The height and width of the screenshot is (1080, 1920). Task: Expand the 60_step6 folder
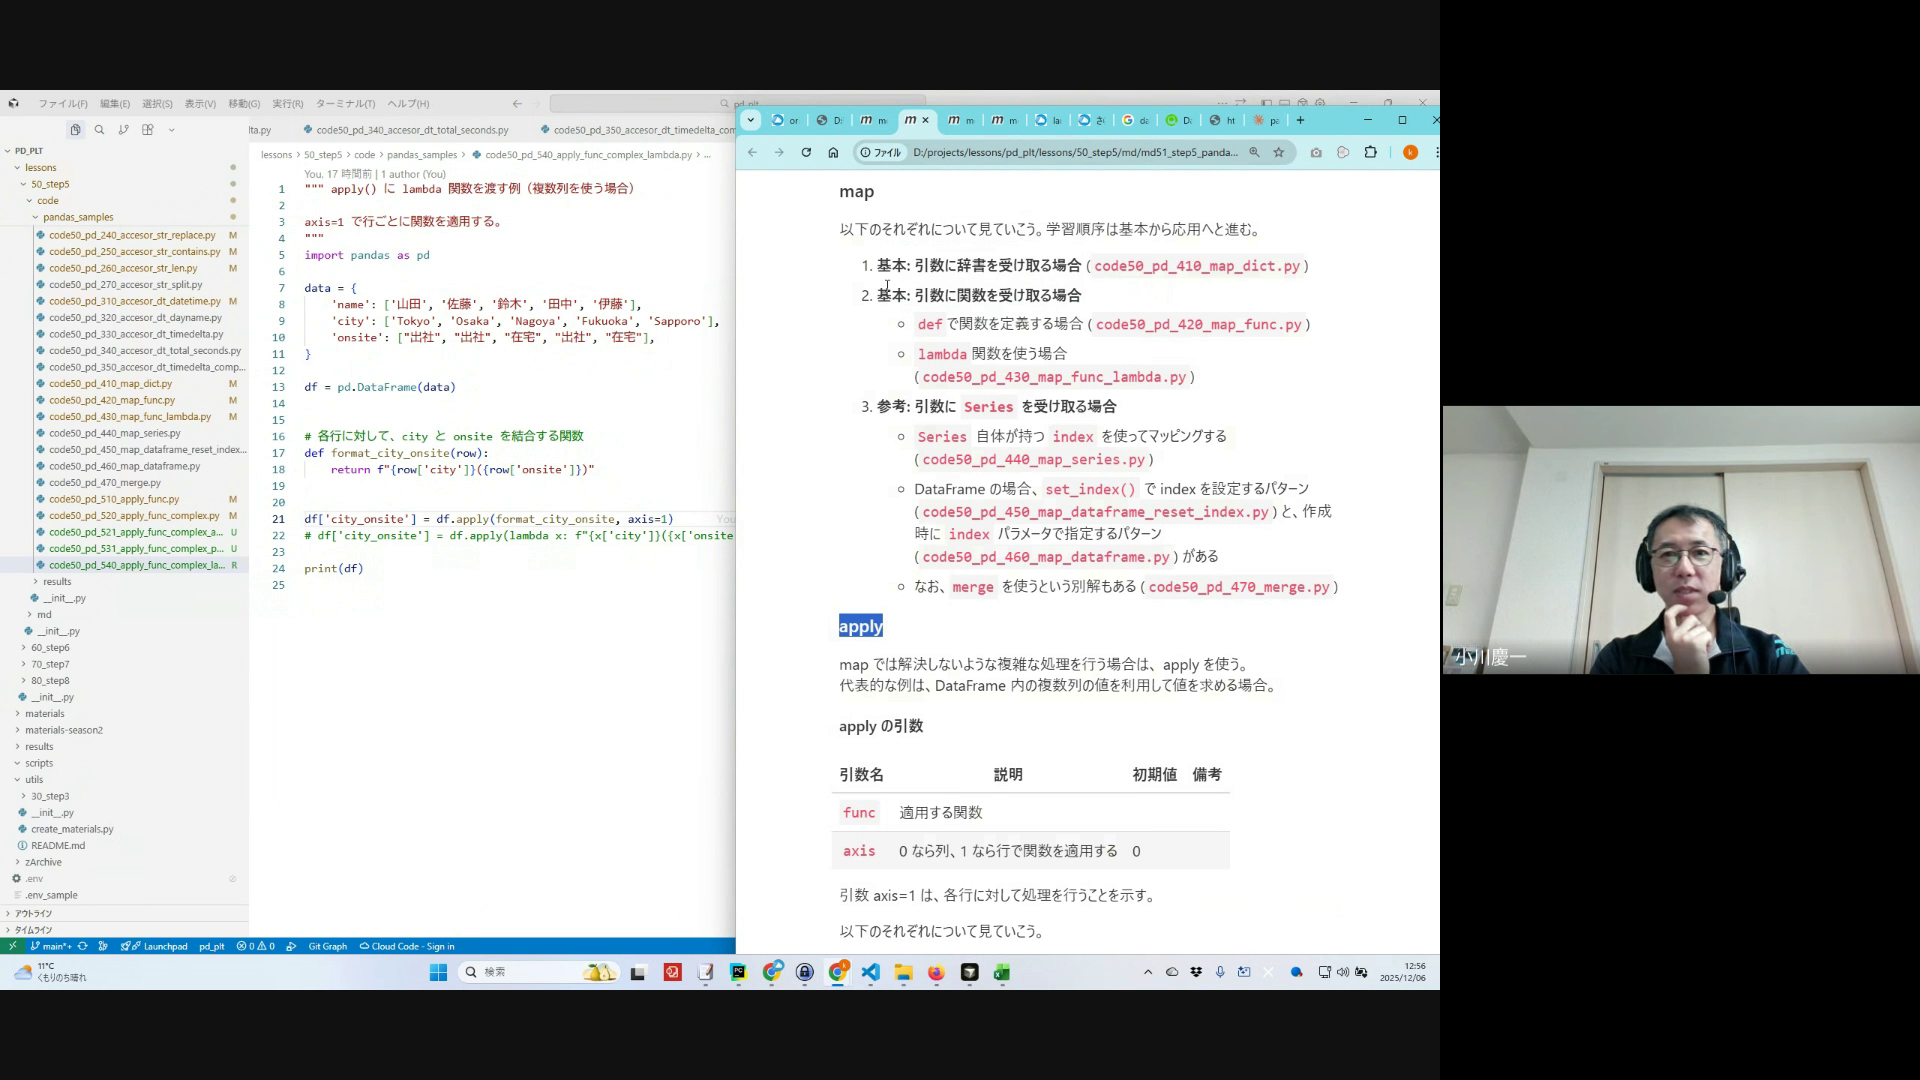coord(49,648)
